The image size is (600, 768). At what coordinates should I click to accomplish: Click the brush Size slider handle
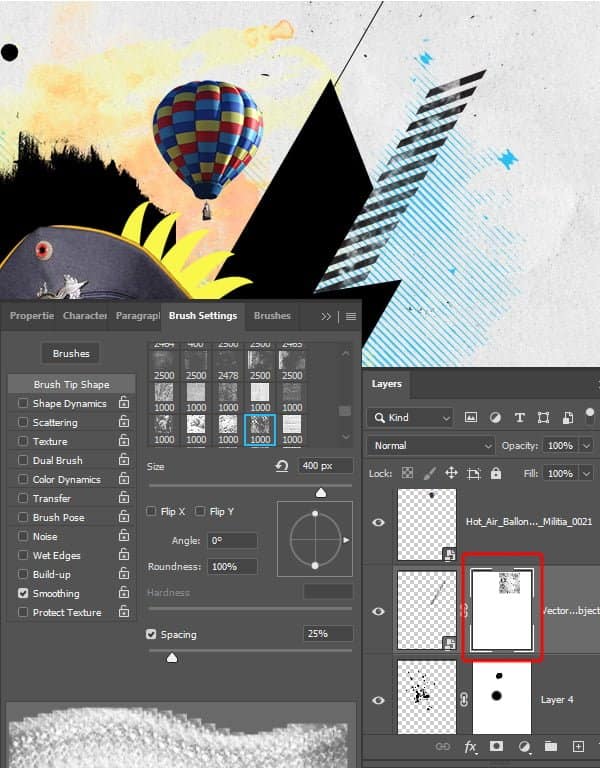click(x=321, y=492)
